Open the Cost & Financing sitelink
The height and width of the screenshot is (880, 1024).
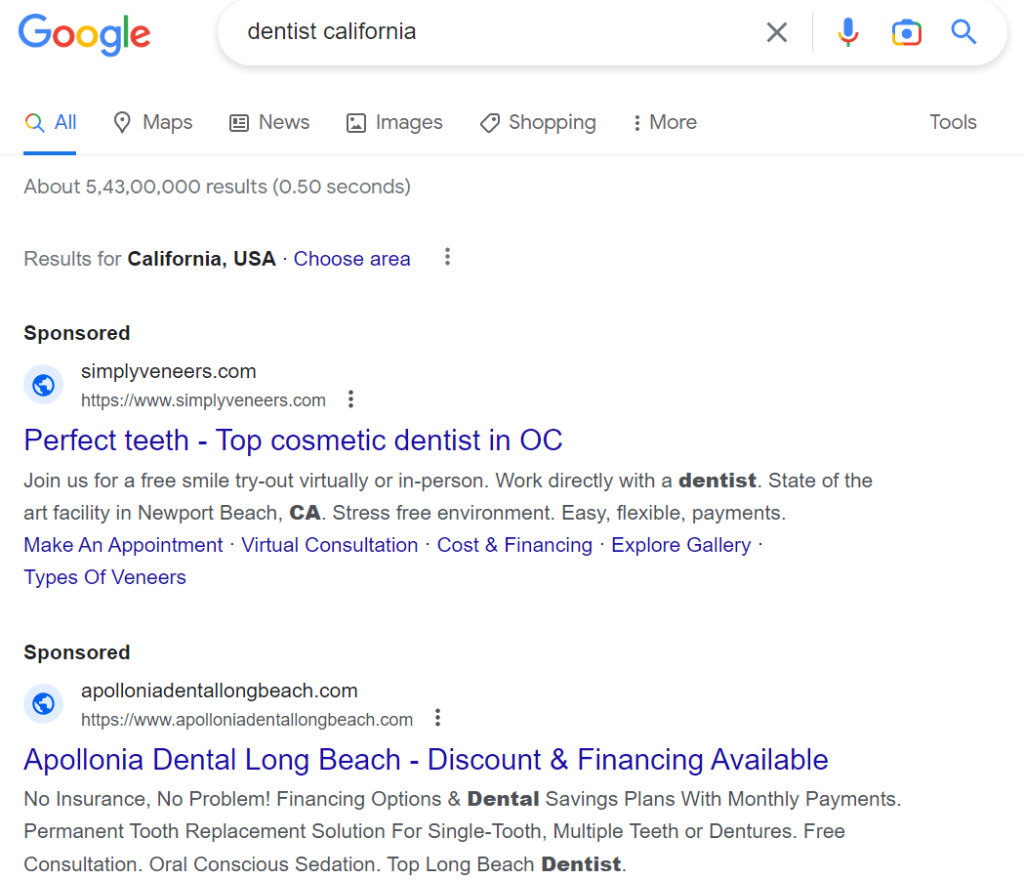click(x=514, y=545)
